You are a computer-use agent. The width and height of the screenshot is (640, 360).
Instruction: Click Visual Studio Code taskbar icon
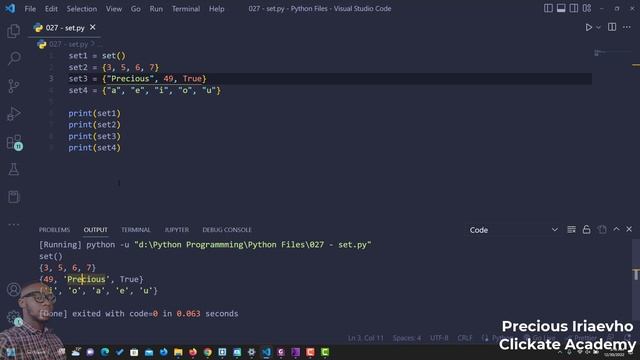tap(266, 352)
